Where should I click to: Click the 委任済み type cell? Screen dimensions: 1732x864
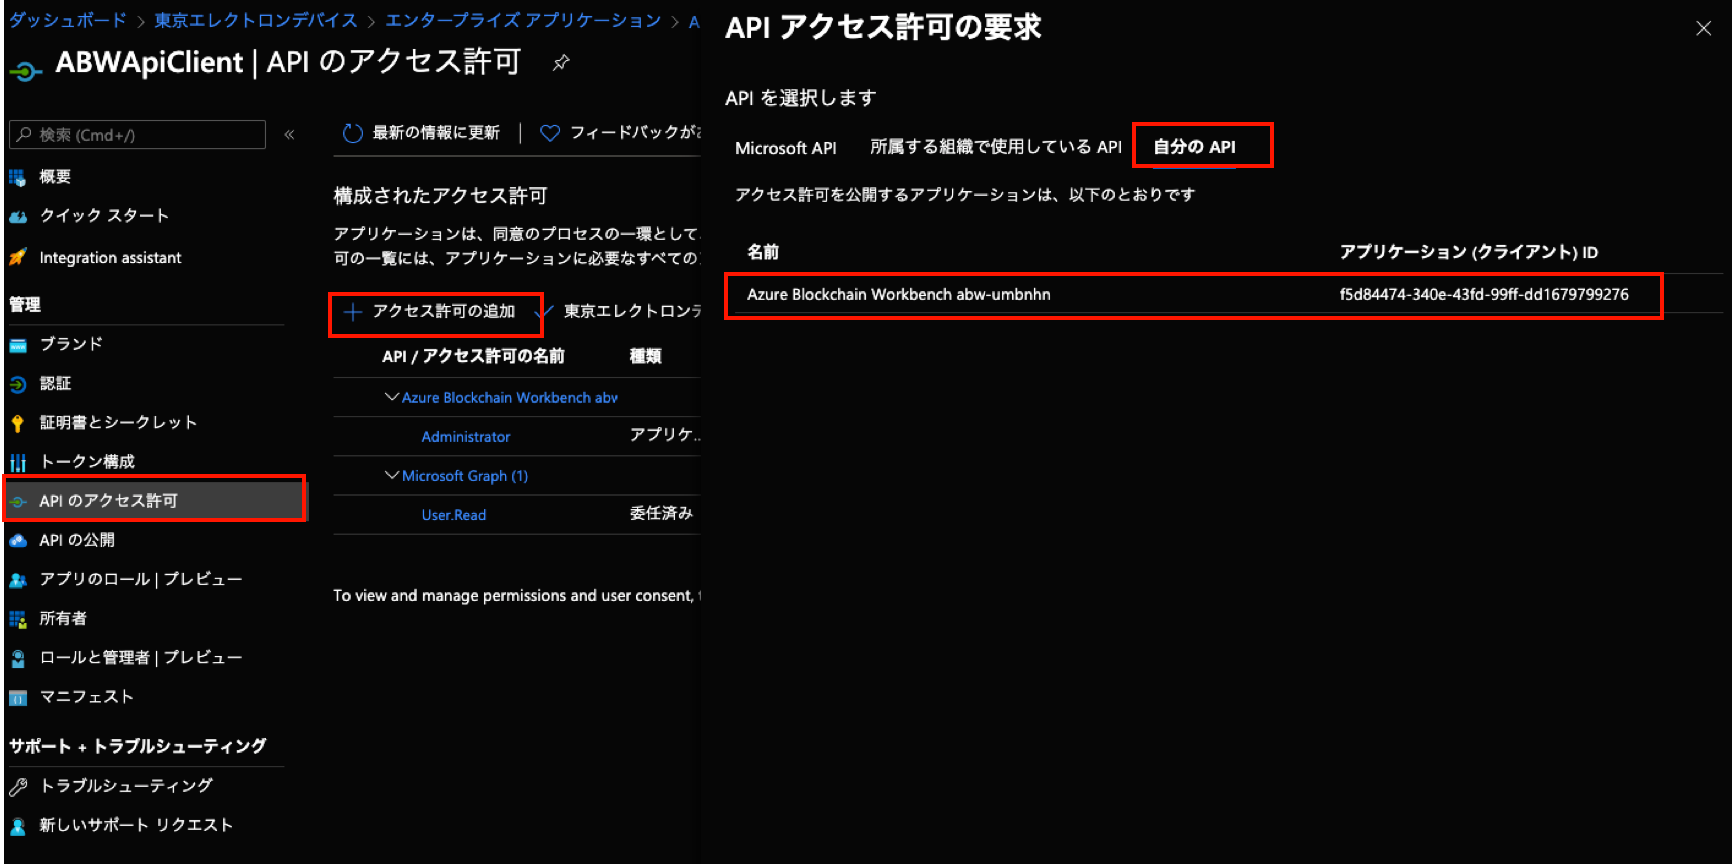pos(661,514)
